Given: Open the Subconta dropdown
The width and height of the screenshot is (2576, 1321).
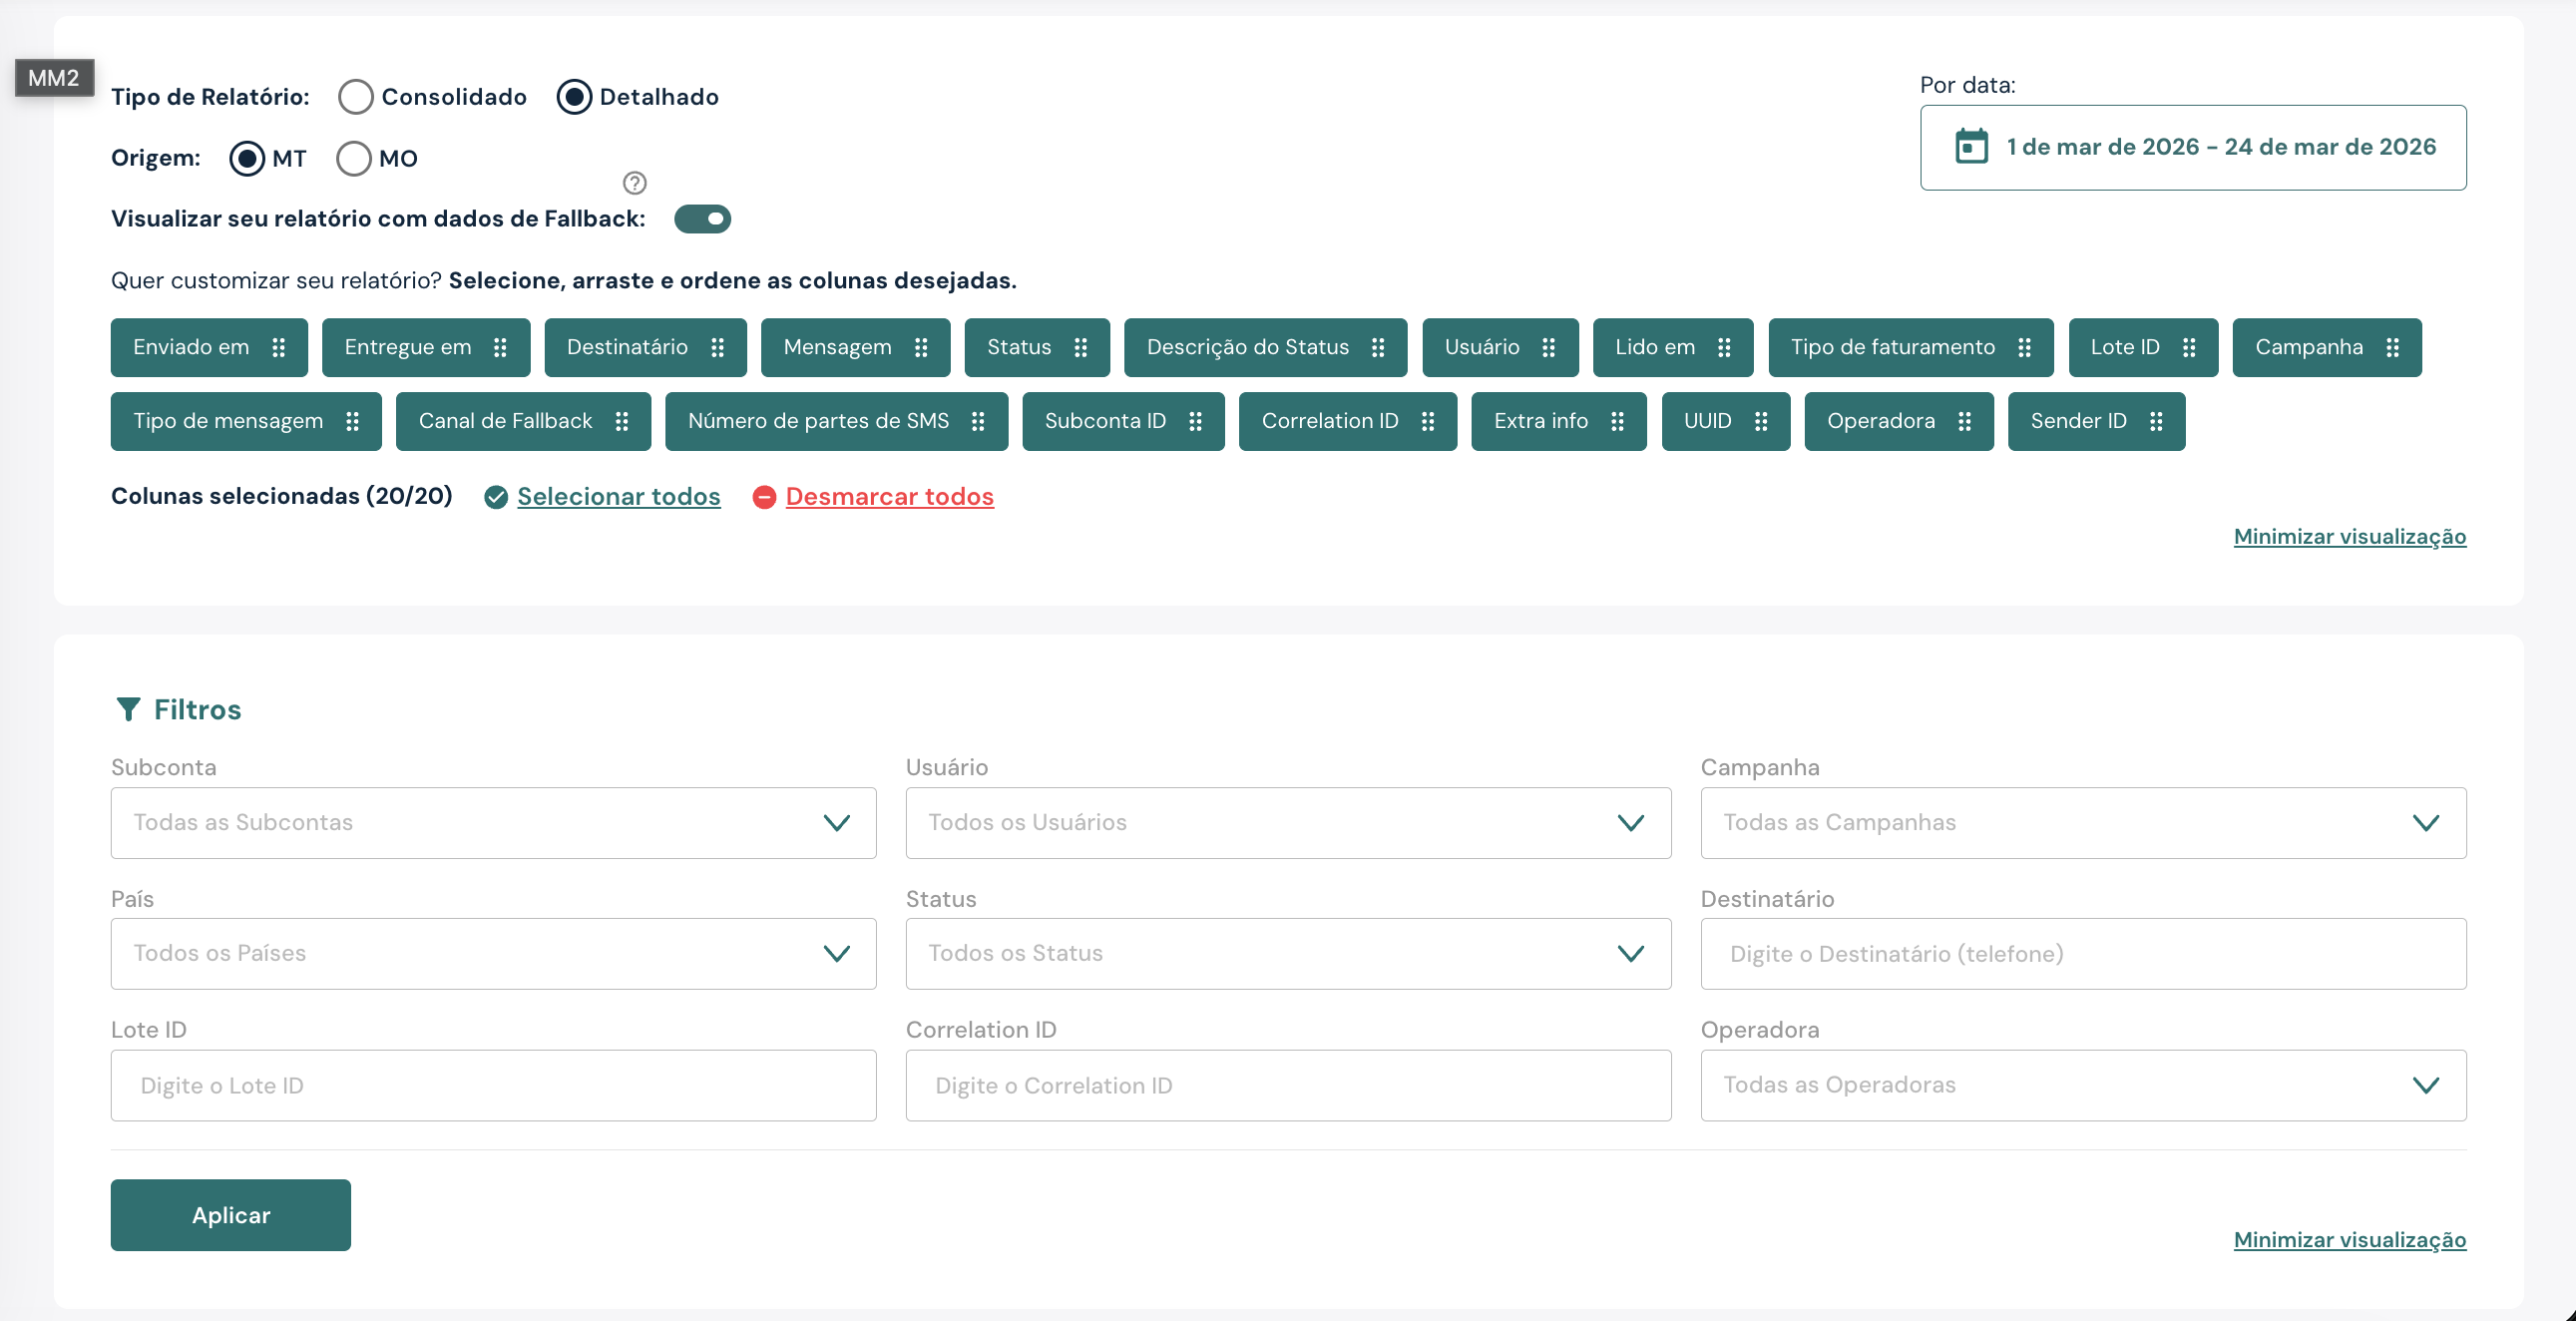Looking at the screenshot, I should (493, 822).
